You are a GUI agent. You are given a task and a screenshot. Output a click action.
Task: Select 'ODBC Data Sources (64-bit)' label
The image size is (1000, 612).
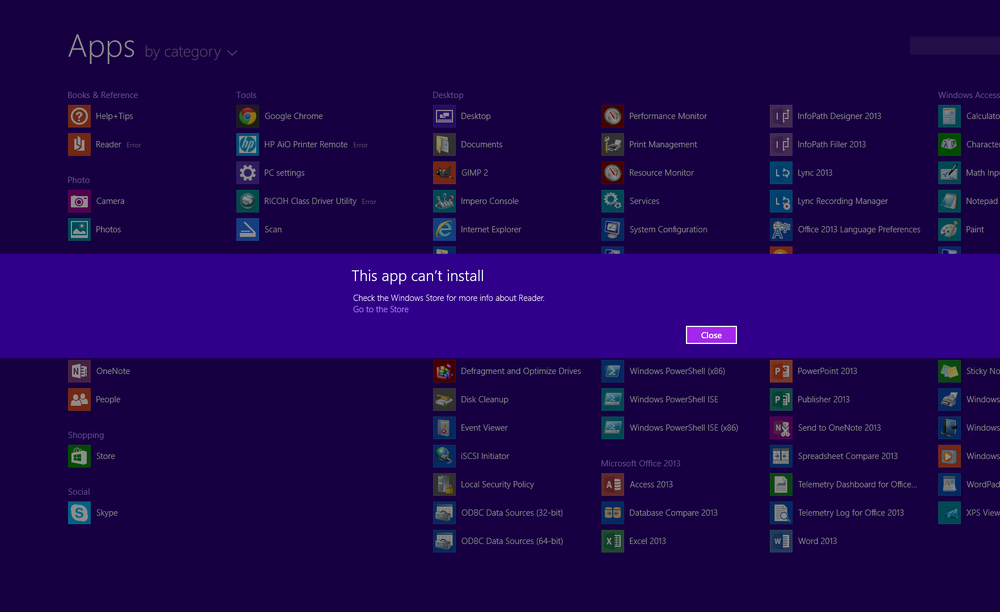(512, 541)
